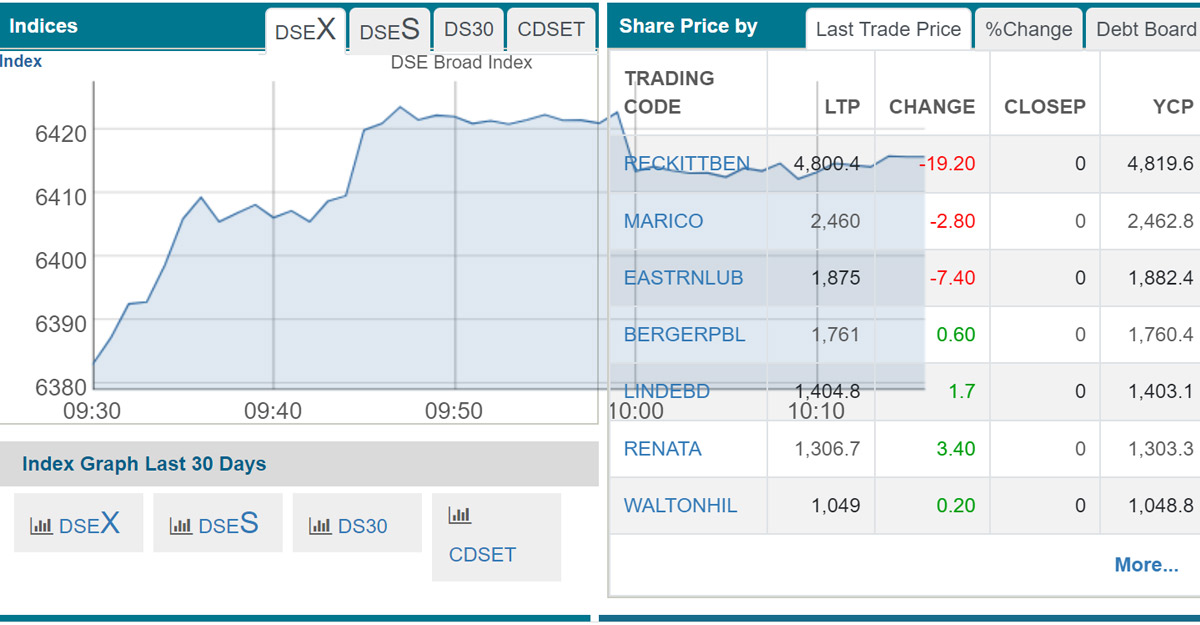
Task: Open the BERGERPBL share link
Action: (684, 335)
